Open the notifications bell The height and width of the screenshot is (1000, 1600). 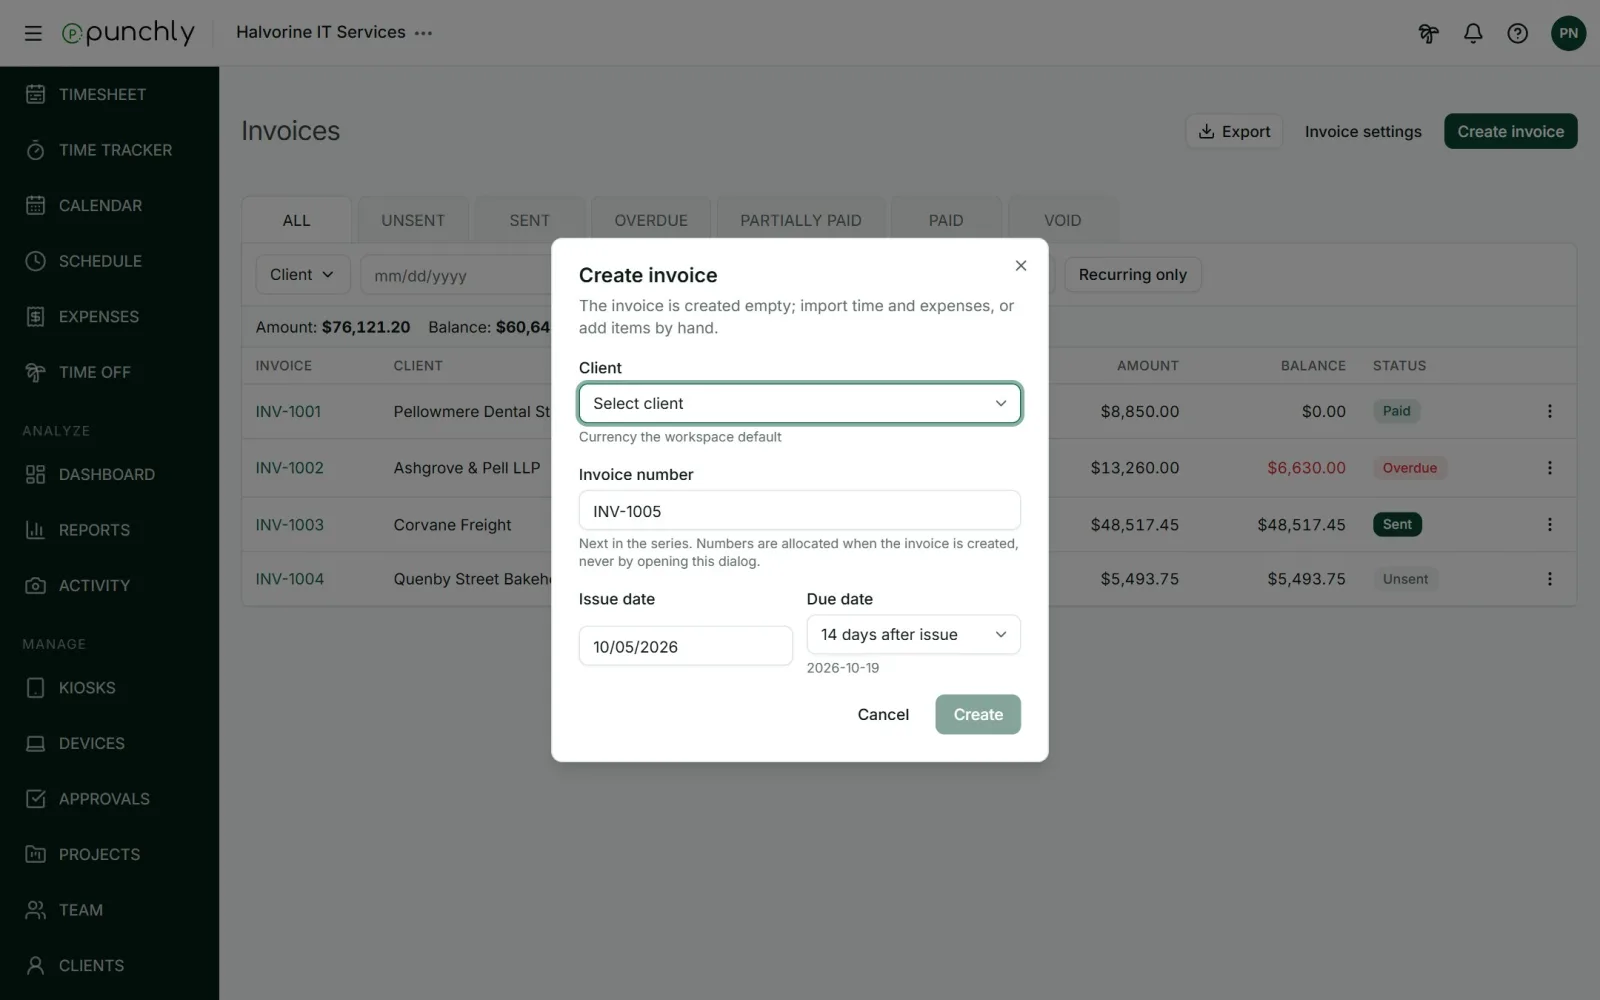1473,33
